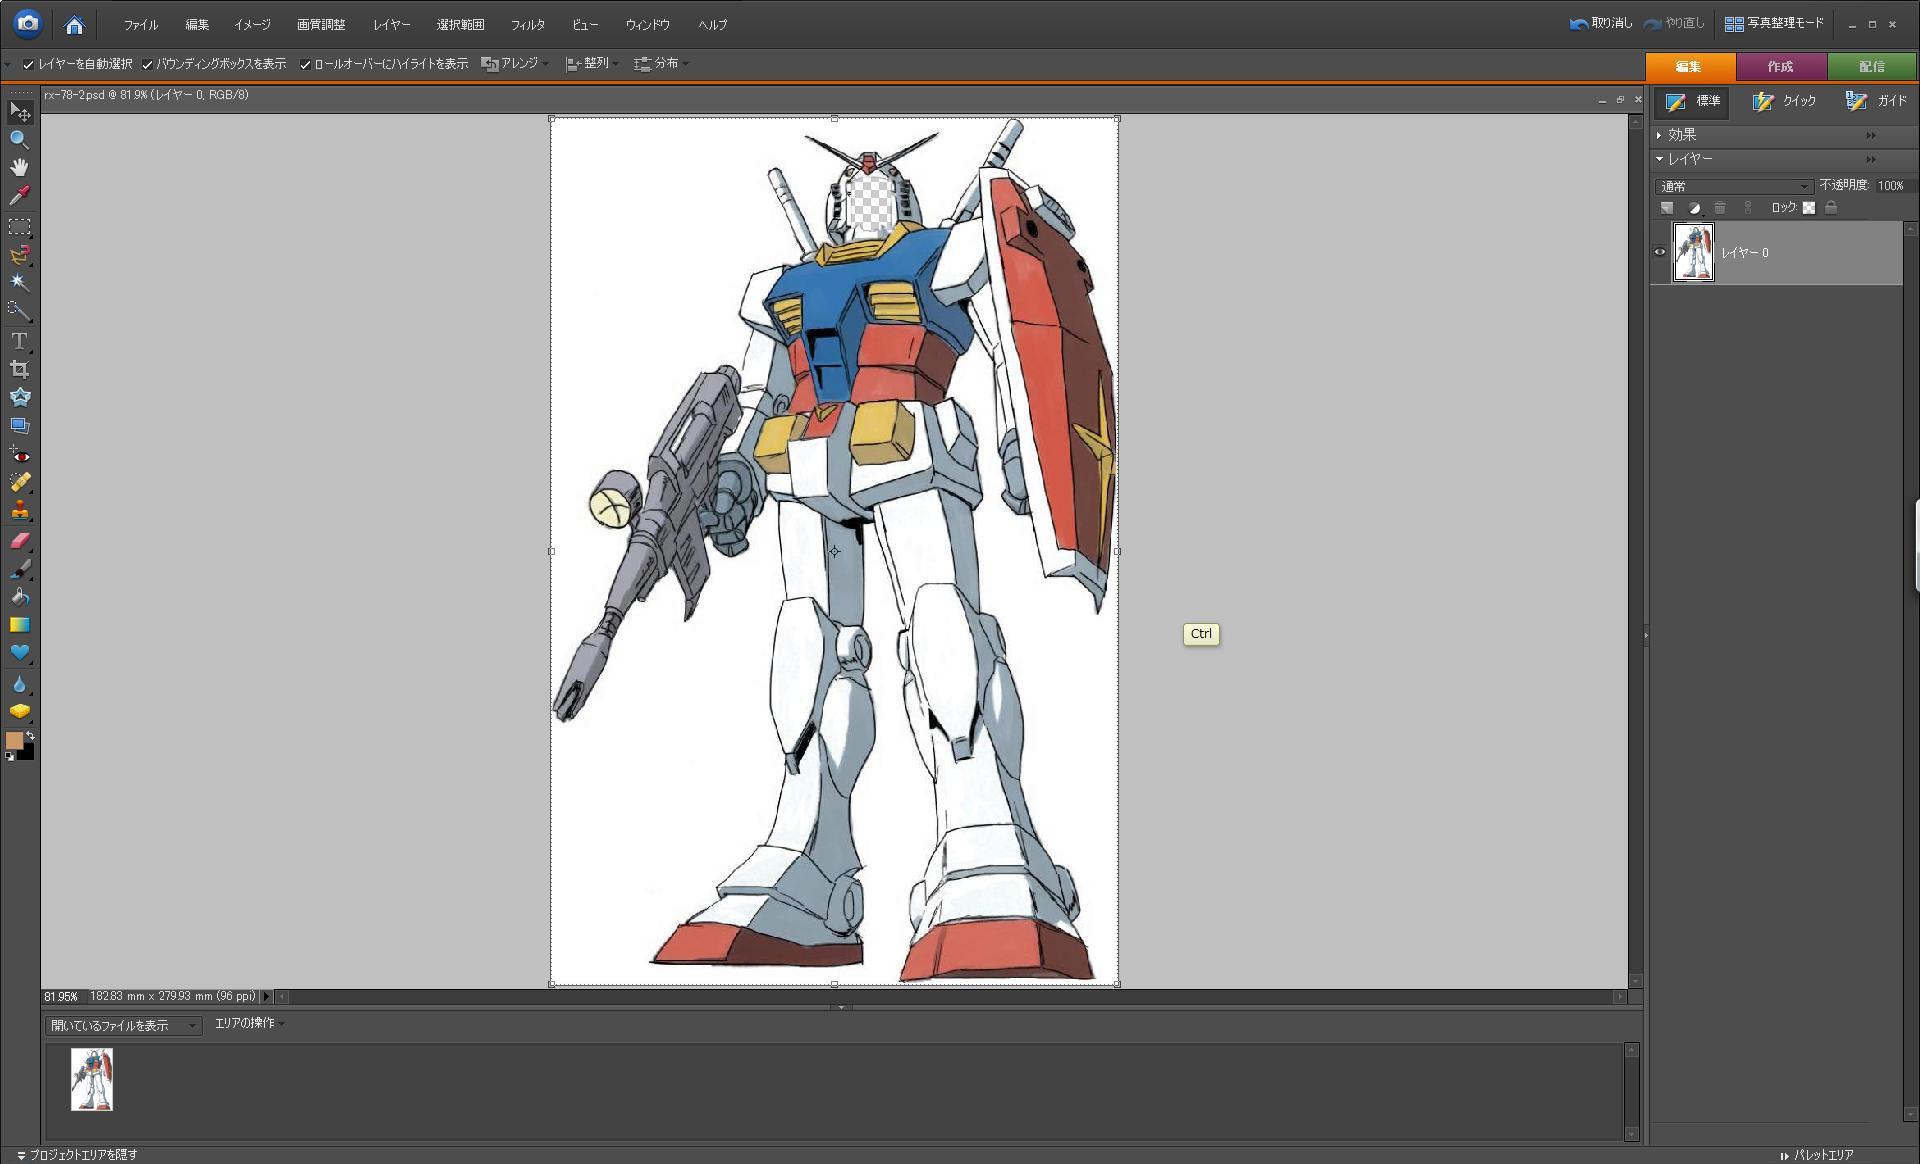1920x1164 pixels.
Task: Click the delete layer trash icon
Action: click(x=1720, y=208)
